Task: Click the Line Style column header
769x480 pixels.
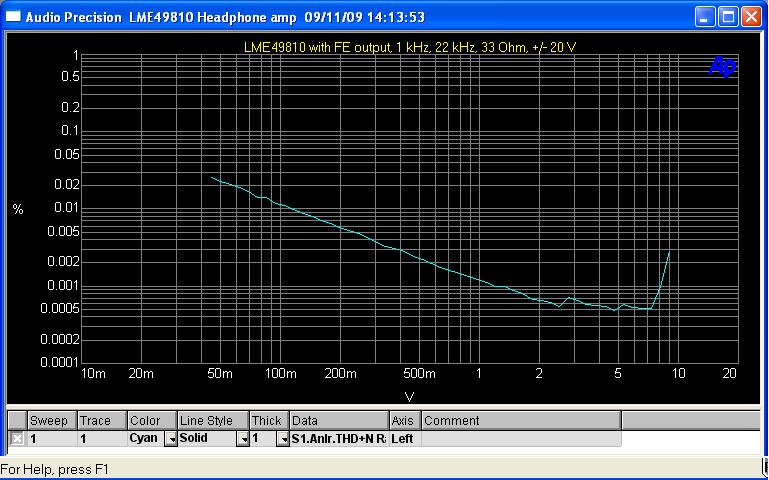Action: [214, 421]
